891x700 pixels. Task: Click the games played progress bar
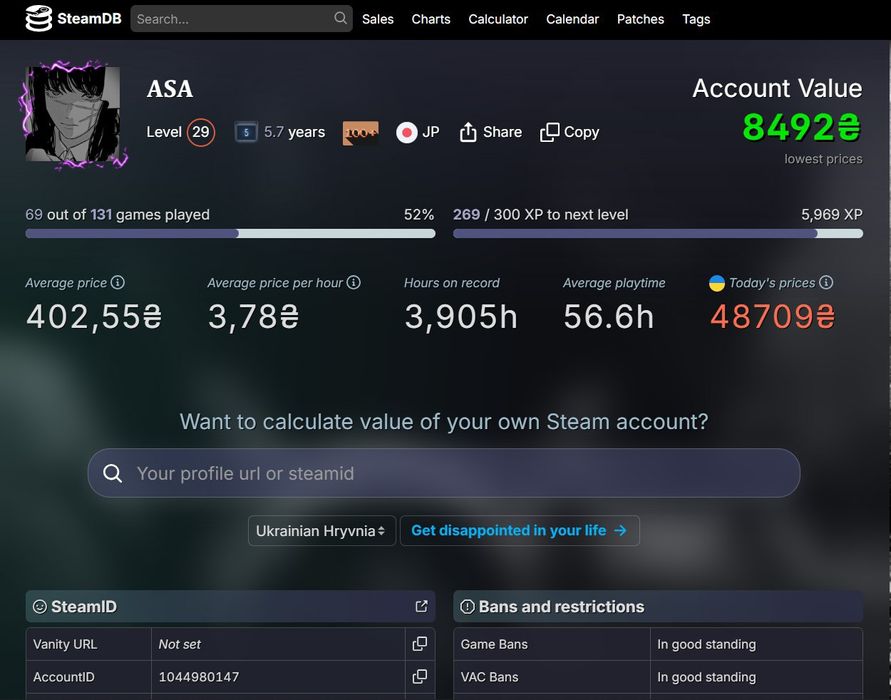click(x=230, y=234)
